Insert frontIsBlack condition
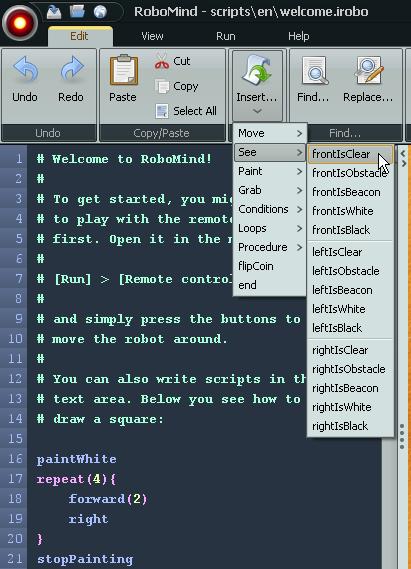This screenshot has height=569, width=411. coord(350,230)
